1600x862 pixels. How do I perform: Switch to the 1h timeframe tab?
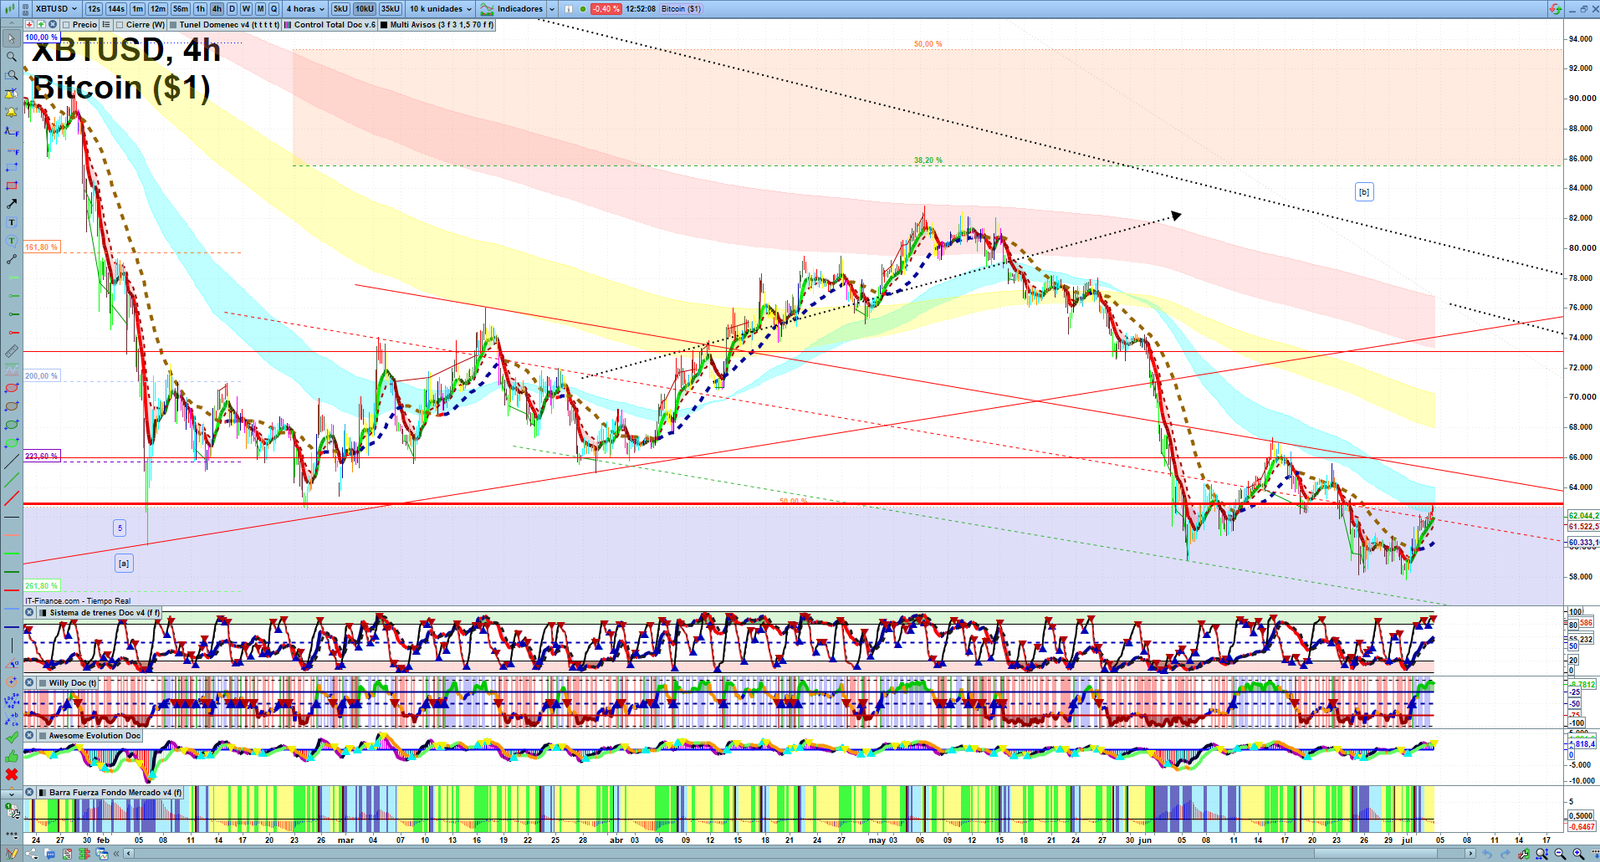tap(200, 9)
